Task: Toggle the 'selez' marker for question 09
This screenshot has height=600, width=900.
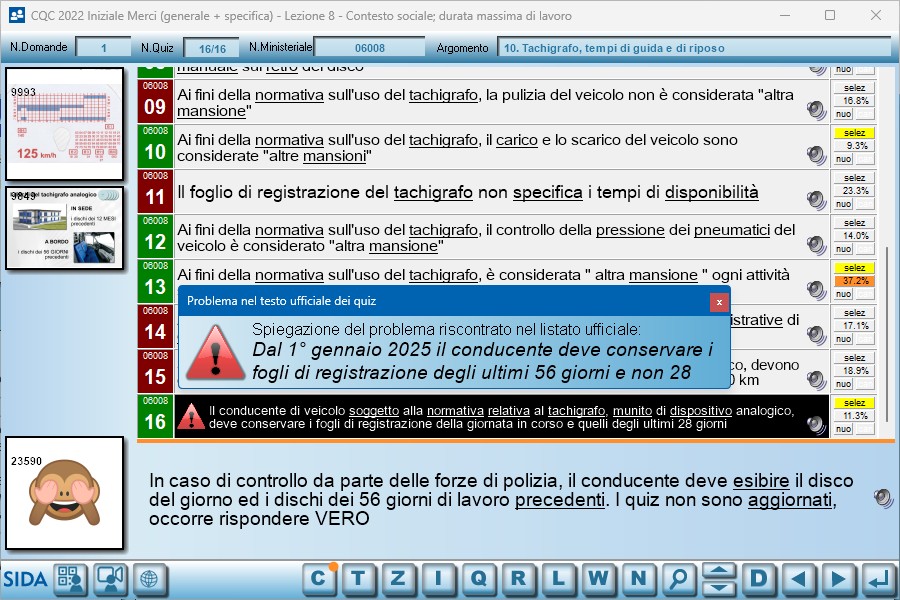Action: 854,88
